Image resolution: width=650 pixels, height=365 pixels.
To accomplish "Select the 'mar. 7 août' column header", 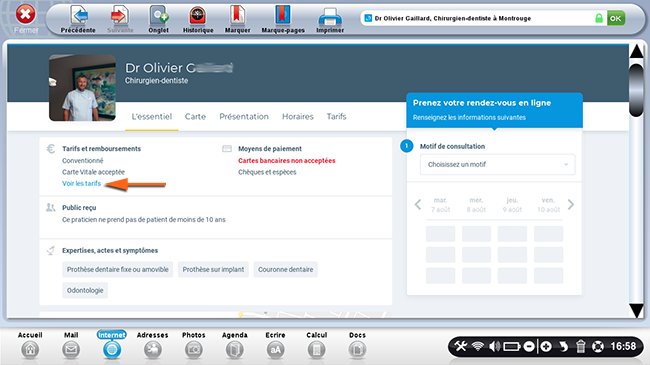I will (x=440, y=205).
